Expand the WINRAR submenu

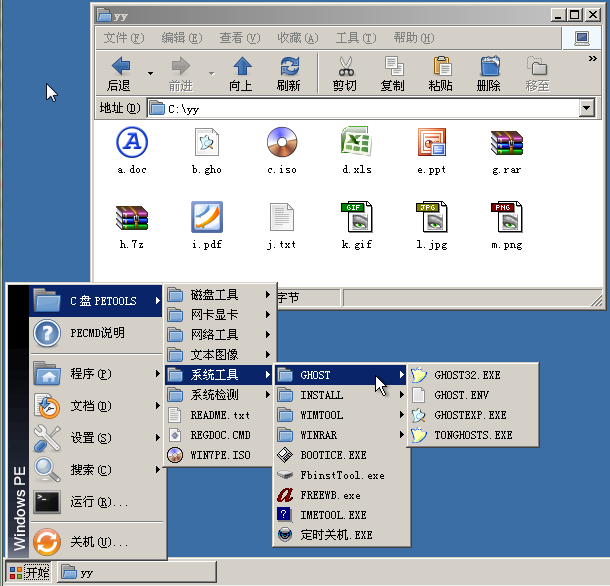(341, 435)
